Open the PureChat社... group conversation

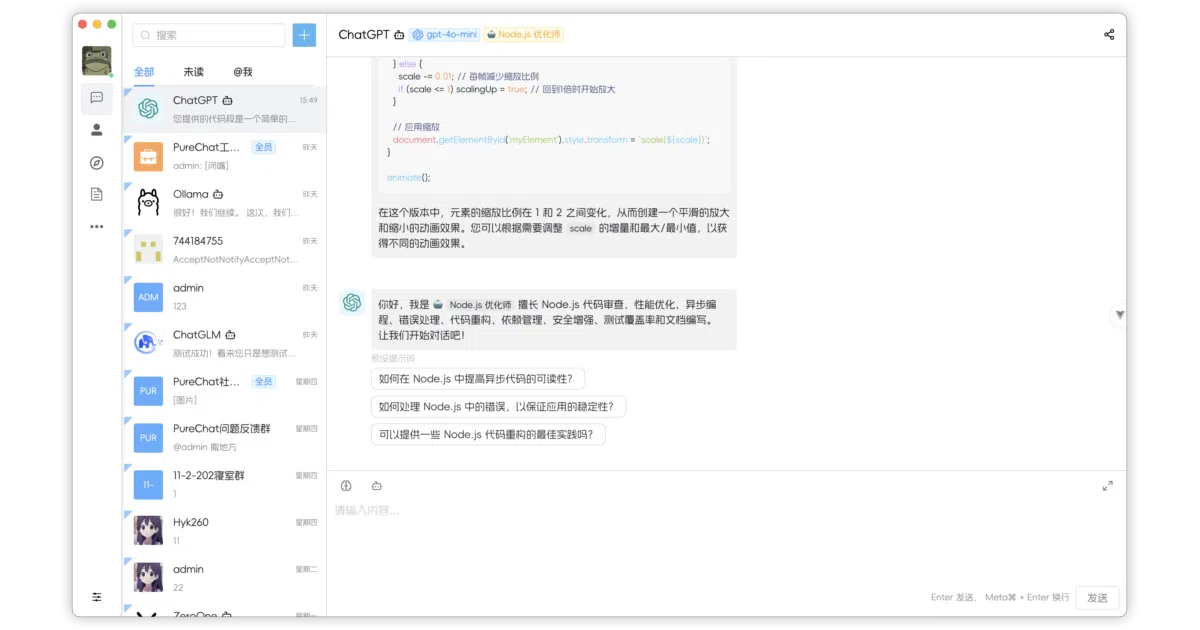click(x=224, y=391)
